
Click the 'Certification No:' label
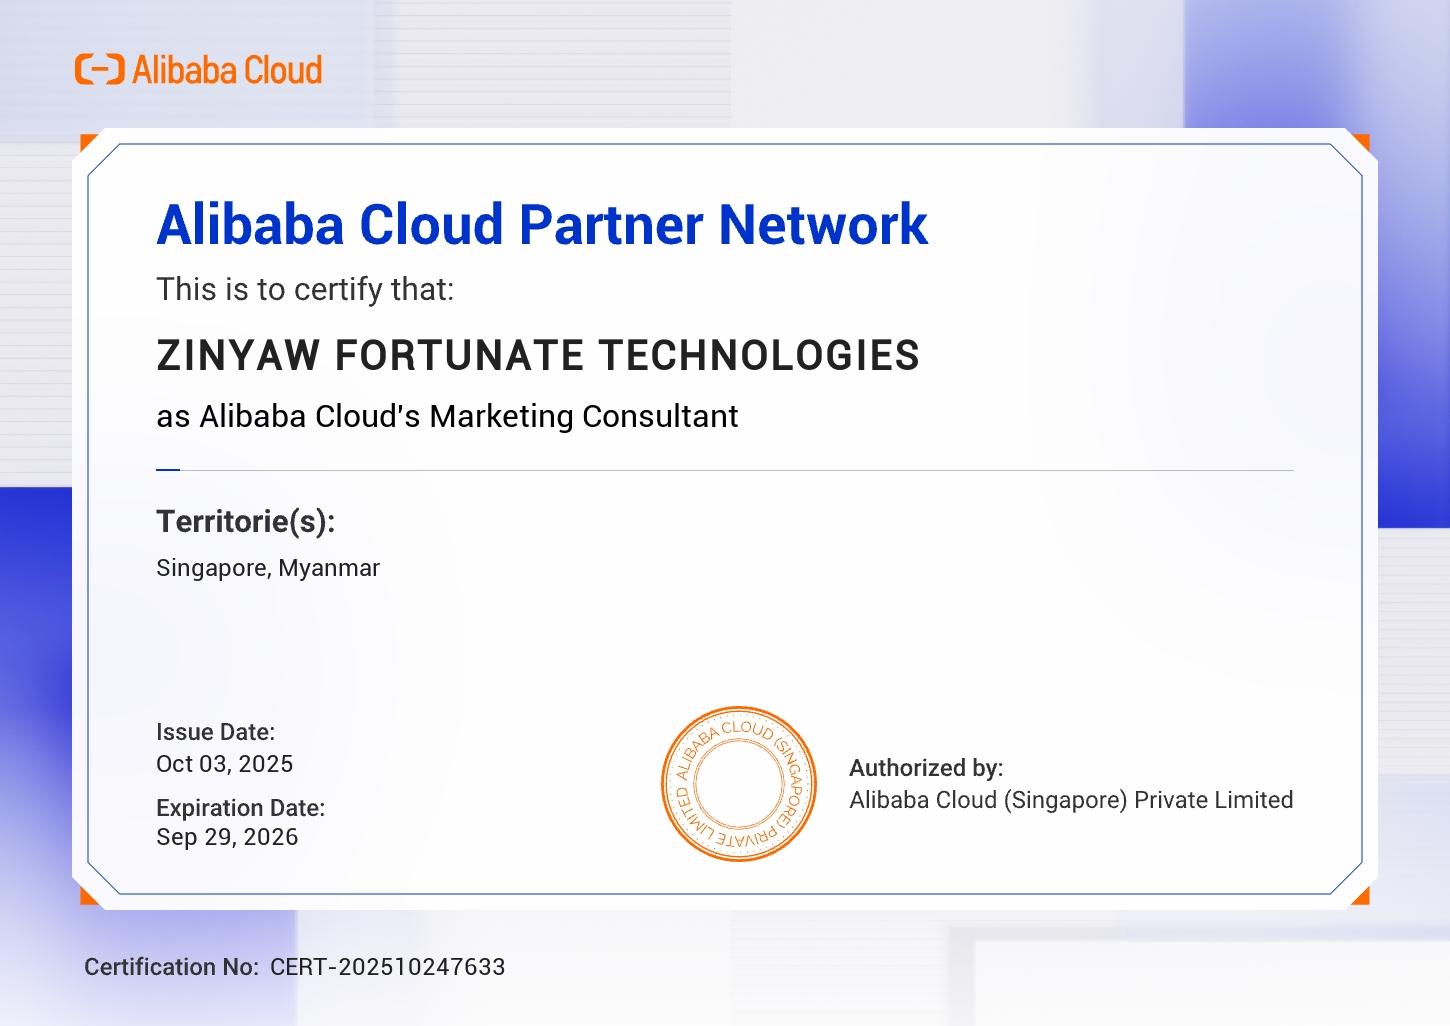click(171, 967)
